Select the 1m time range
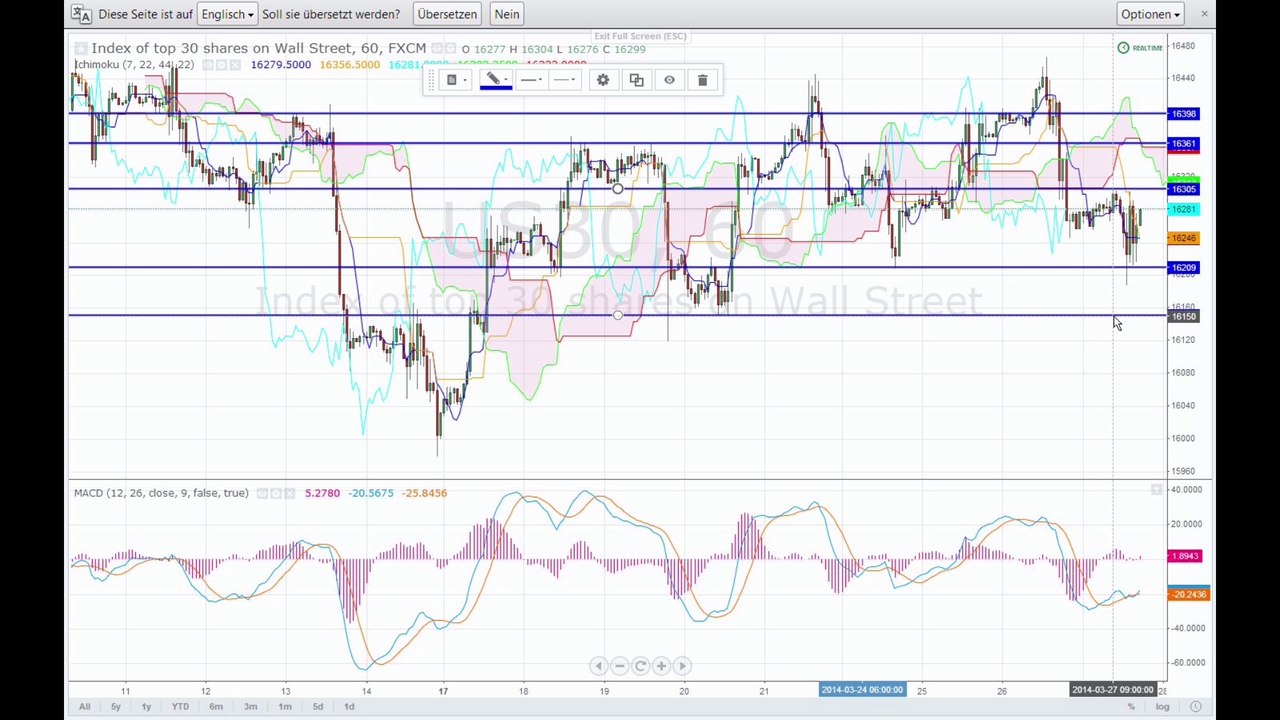Viewport: 1280px width, 720px height. [285, 707]
